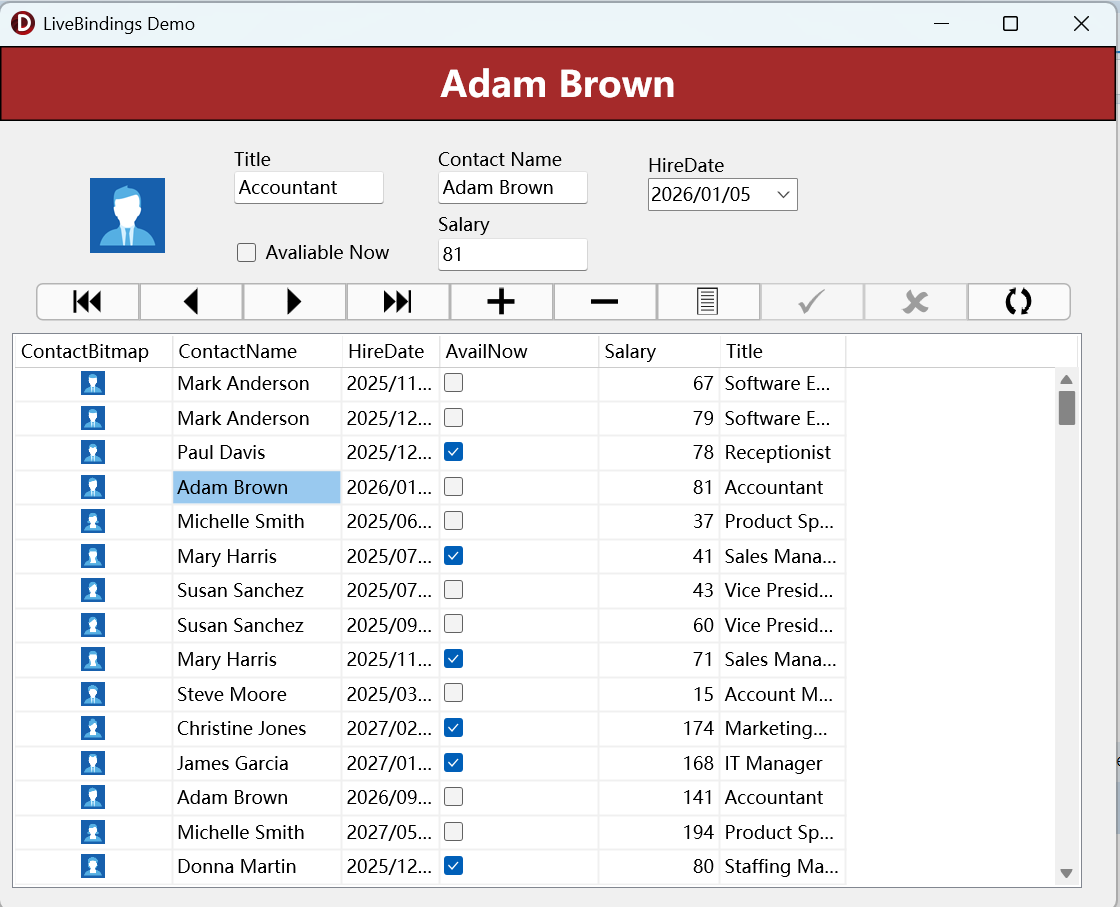Image resolution: width=1120 pixels, height=907 pixels.
Task: Click the scrollbar down arrow in grid
Action: click(x=1066, y=873)
